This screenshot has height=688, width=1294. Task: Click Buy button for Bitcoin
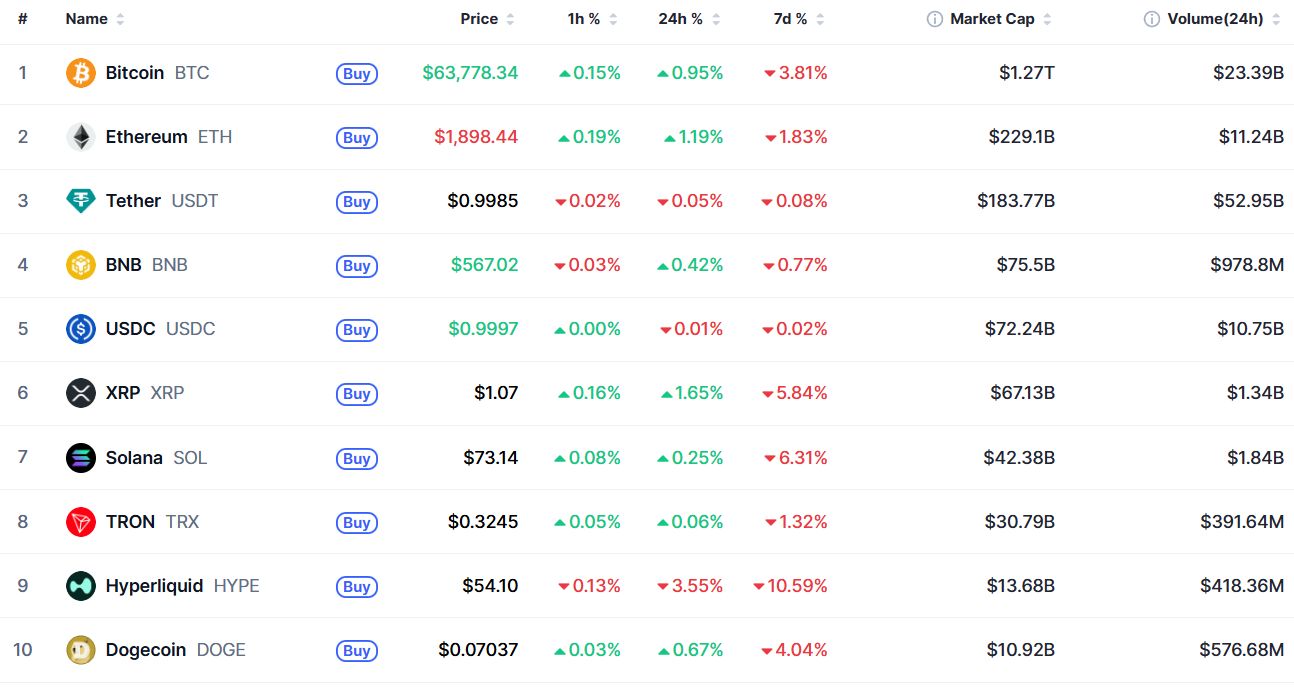357,73
